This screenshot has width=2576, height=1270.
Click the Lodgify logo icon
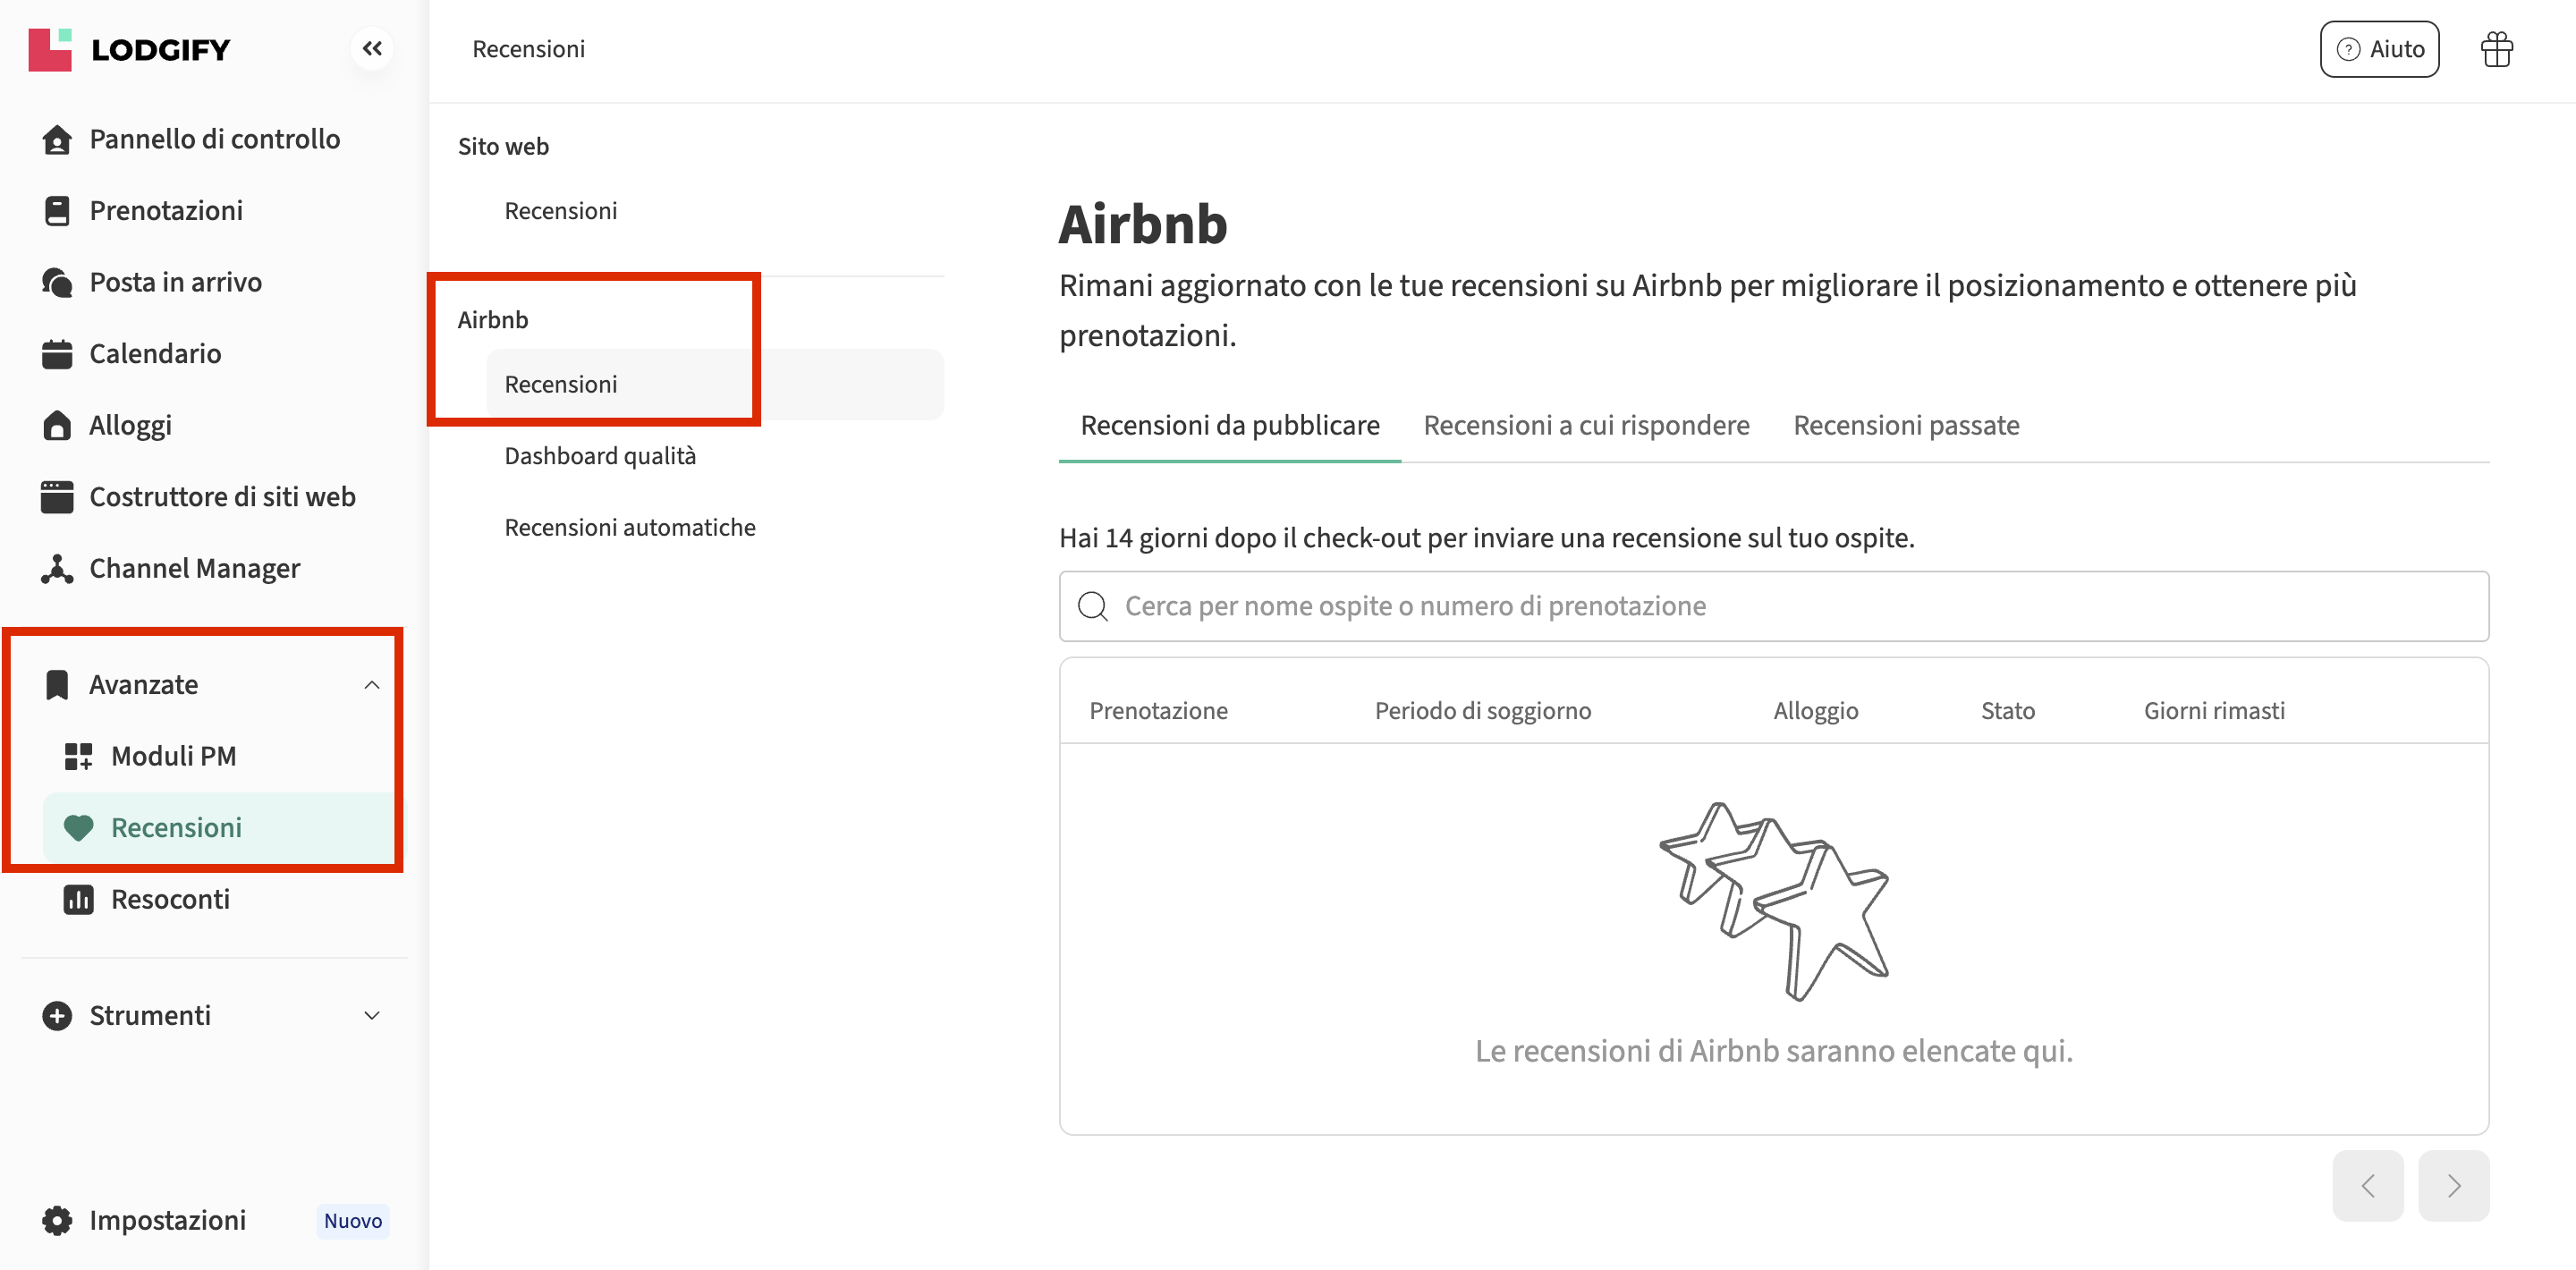(50, 49)
